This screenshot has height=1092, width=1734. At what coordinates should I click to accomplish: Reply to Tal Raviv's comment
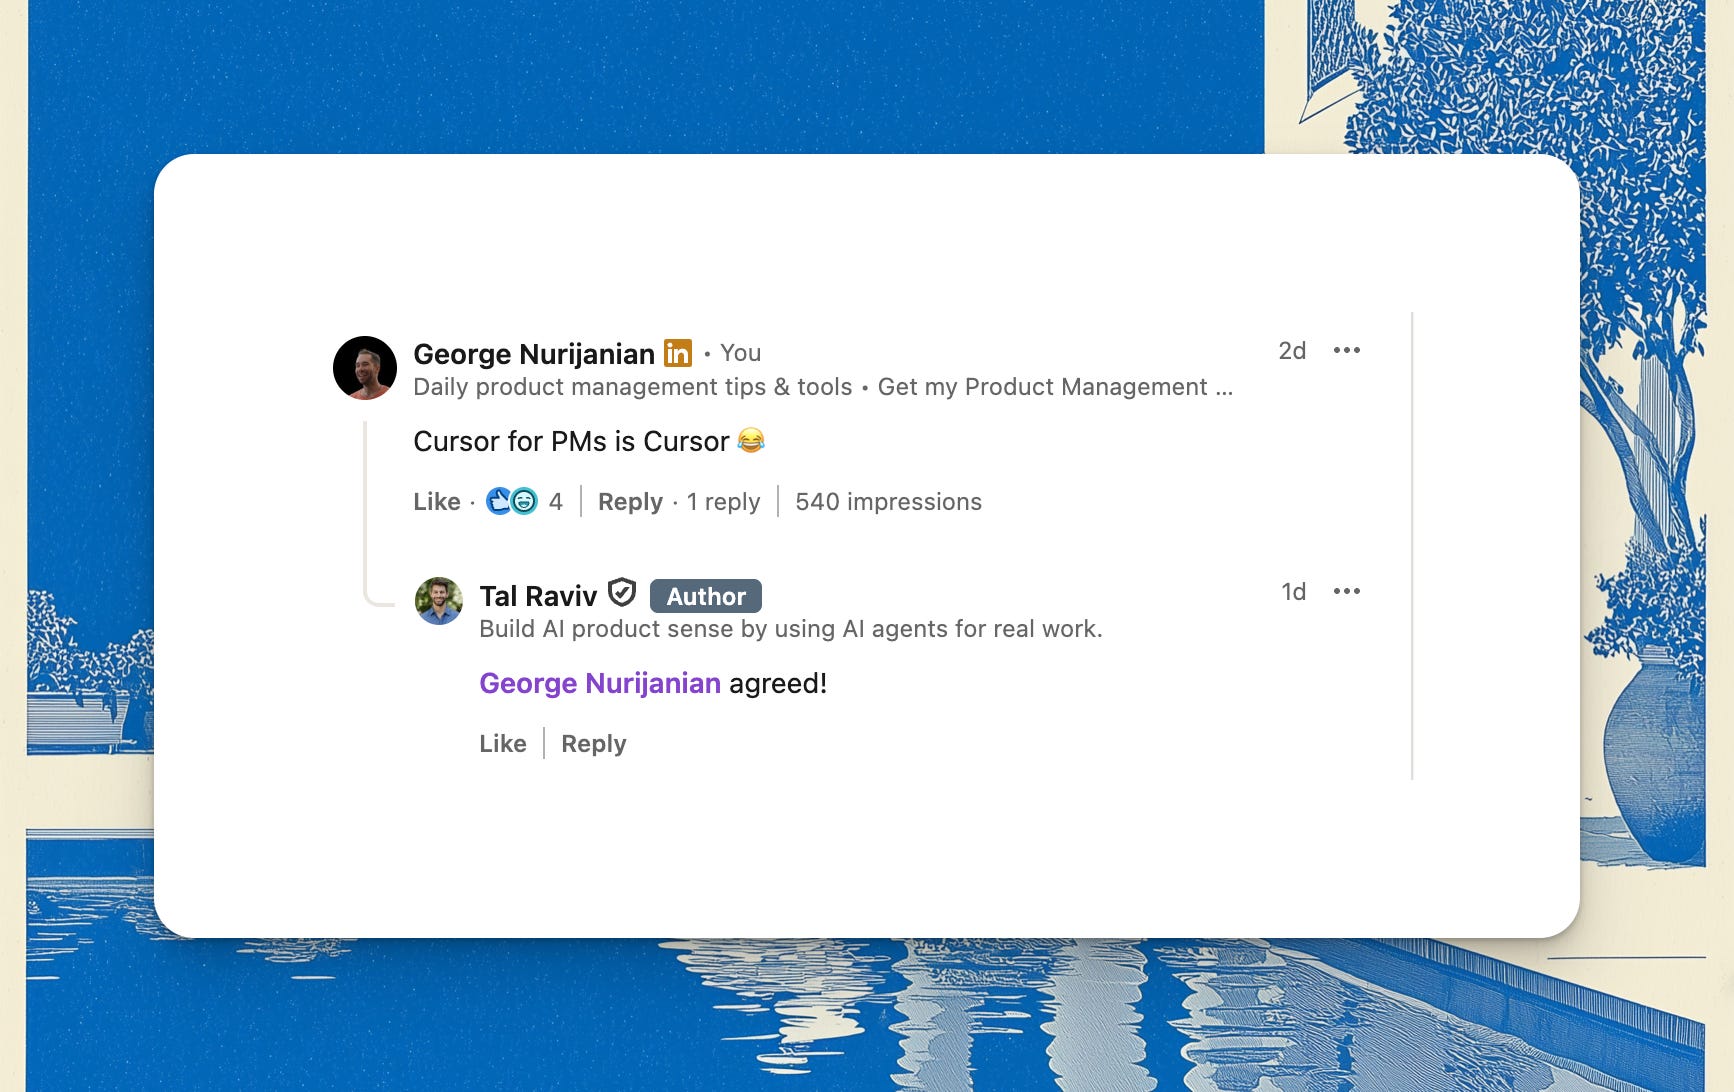594,744
